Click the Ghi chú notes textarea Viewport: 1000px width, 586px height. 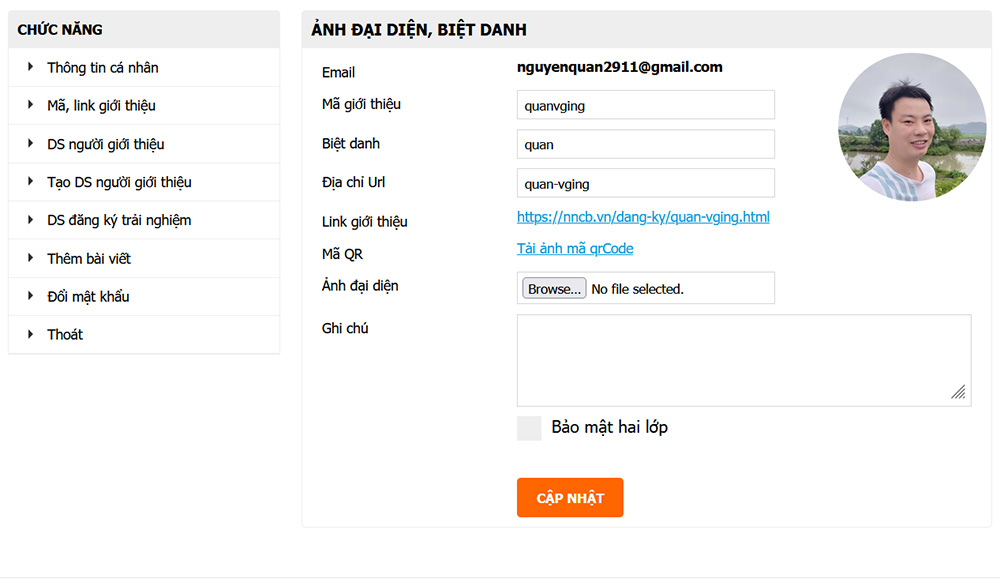click(x=743, y=360)
